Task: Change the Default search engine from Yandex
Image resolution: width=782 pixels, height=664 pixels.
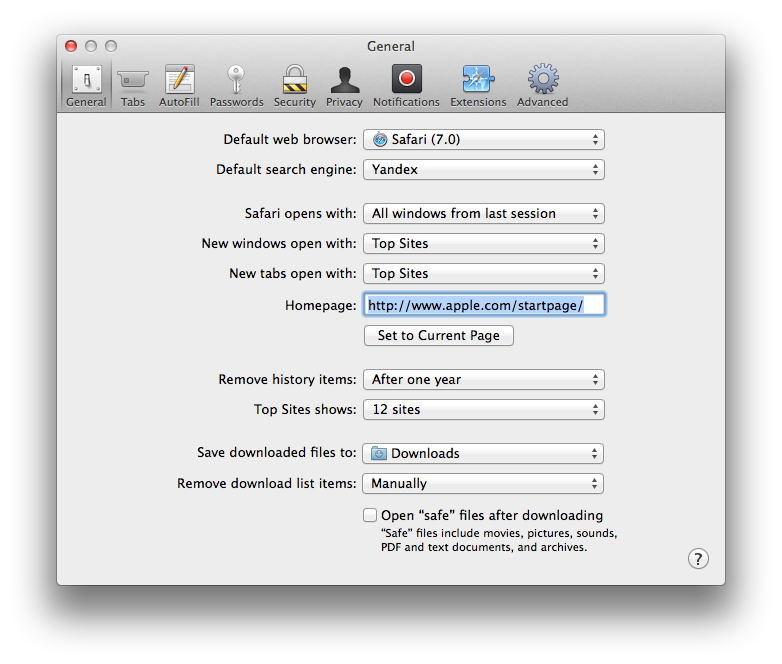Action: [x=484, y=170]
